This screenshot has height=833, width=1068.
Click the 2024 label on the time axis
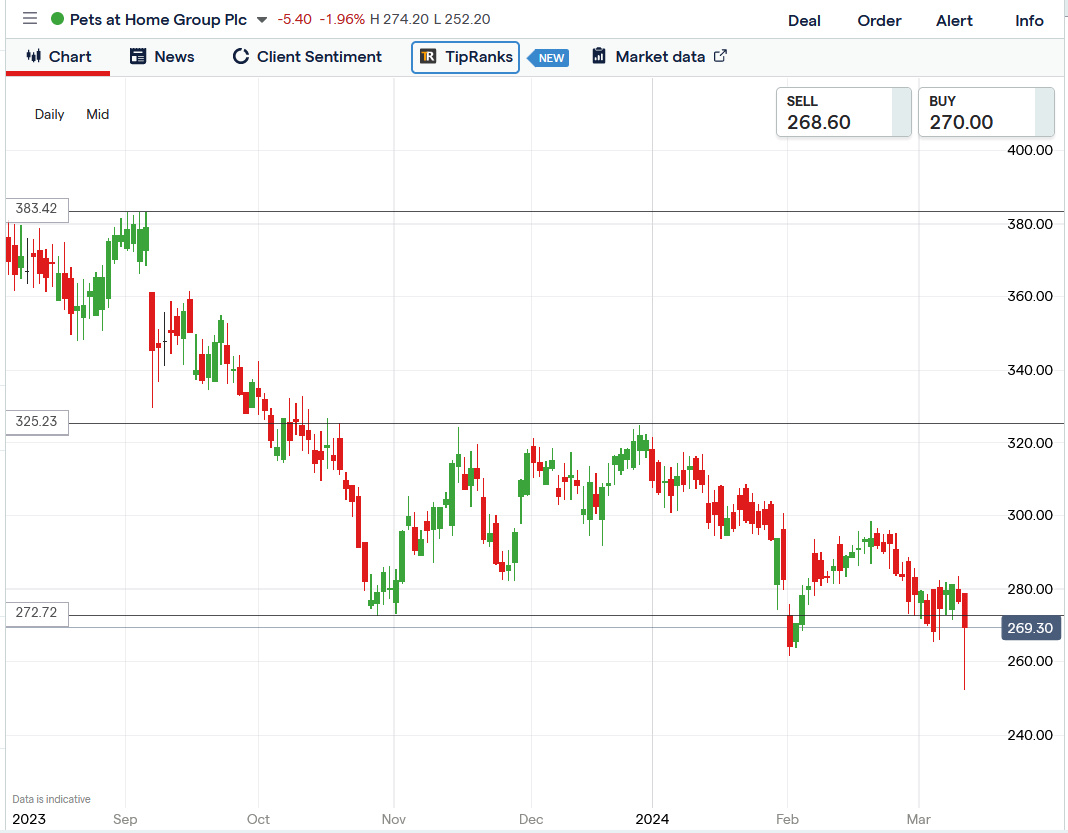click(x=653, y=819)
